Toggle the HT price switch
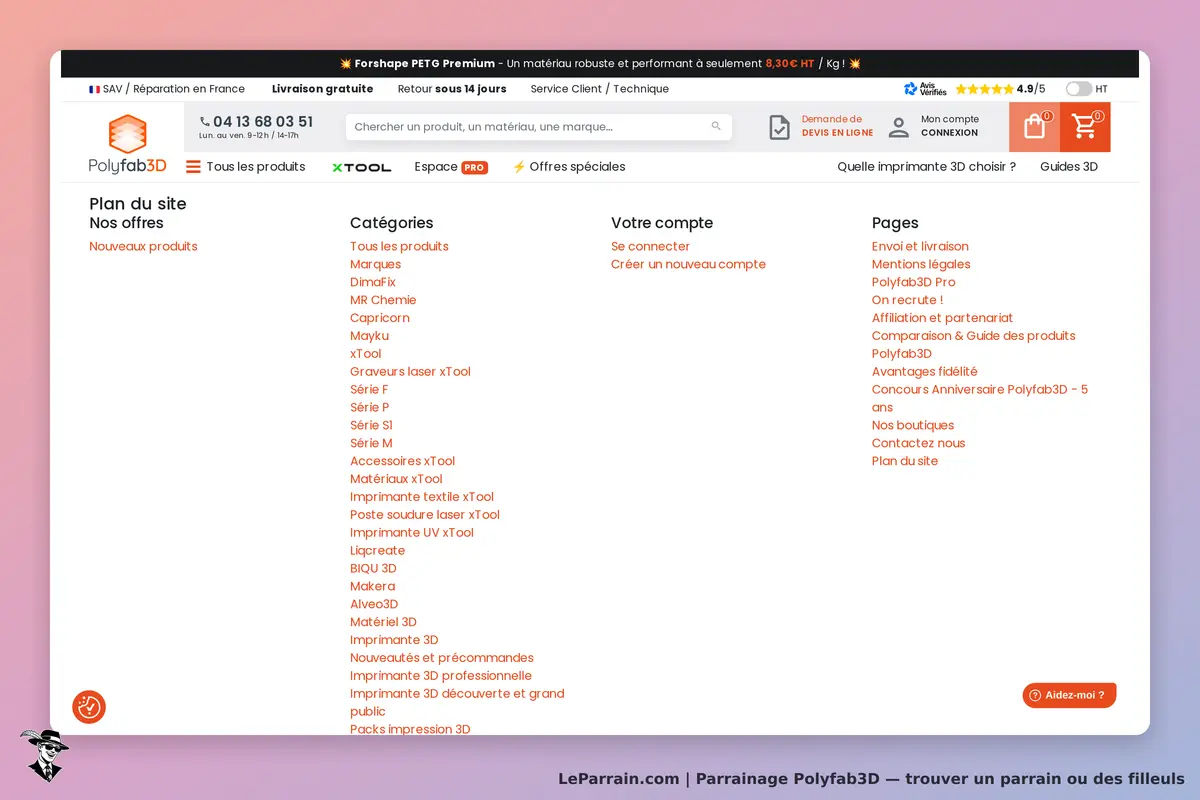This screenshot has height=800, width=1200. click(x=1078, y=89)
